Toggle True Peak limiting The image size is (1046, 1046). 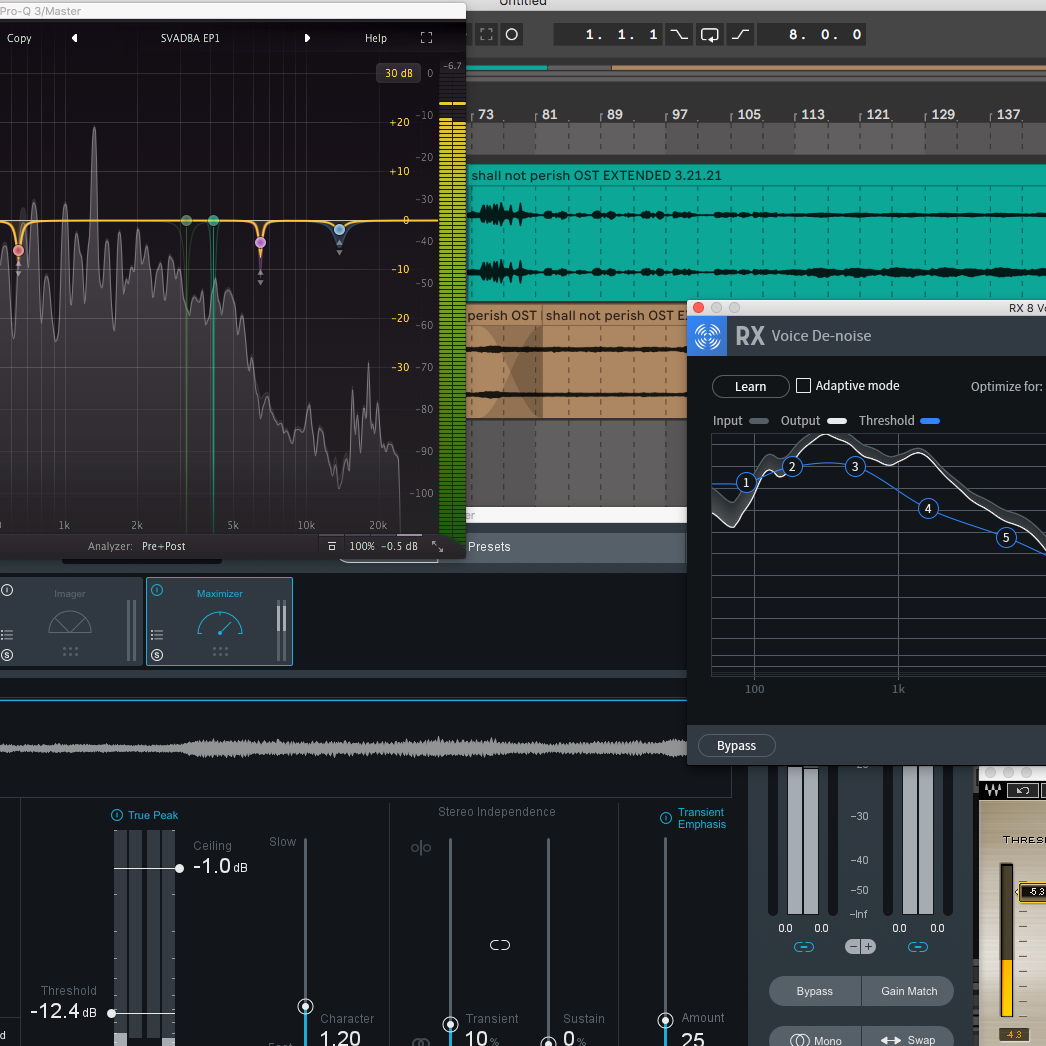(117, 815)
